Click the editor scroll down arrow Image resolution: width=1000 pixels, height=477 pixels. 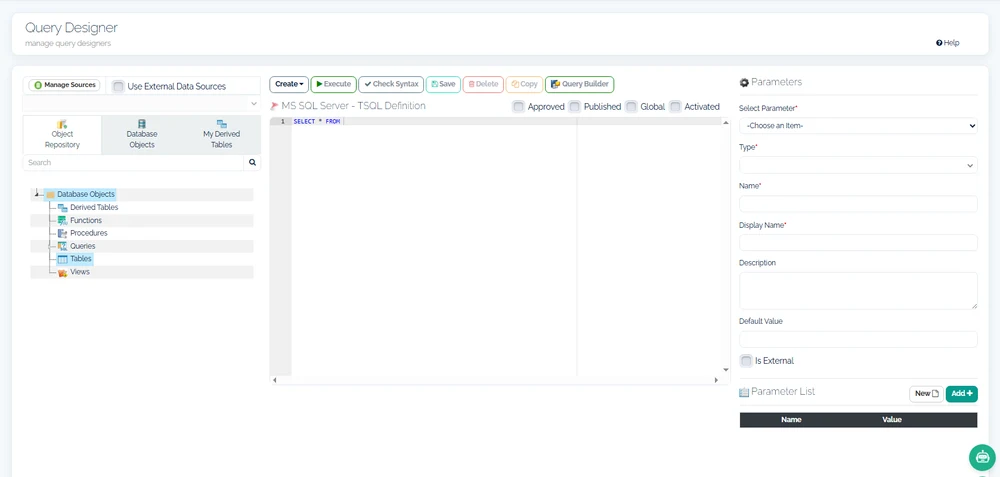pos(726,370)
